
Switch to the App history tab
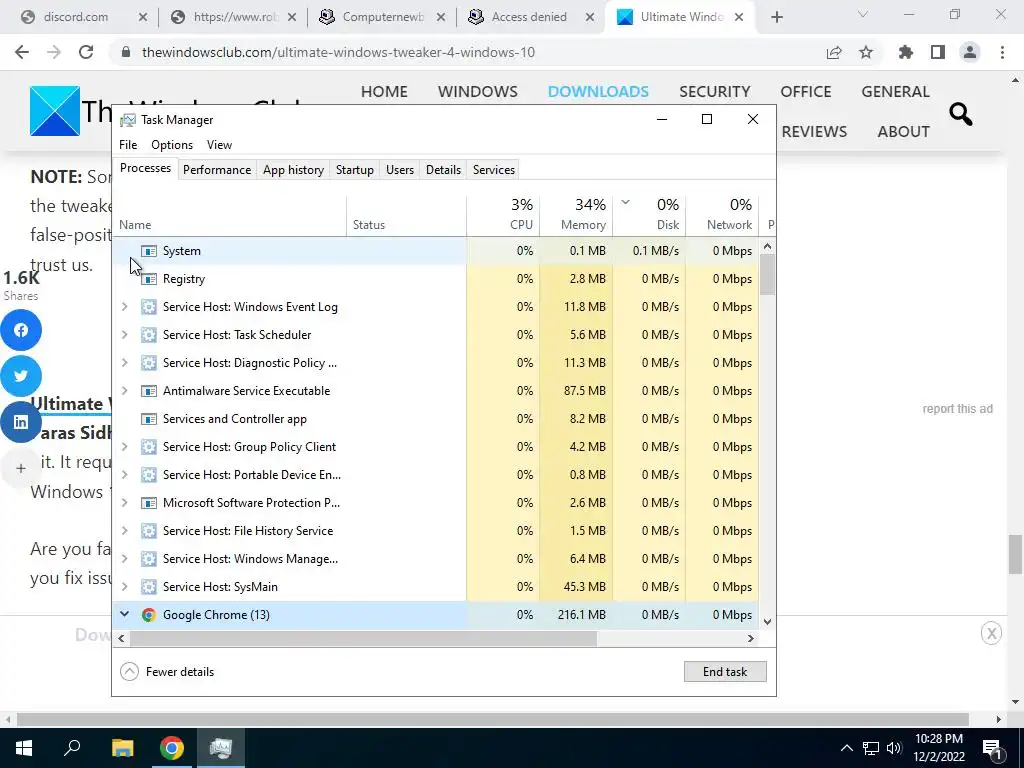pyautogui.click(x=293, y=170)
